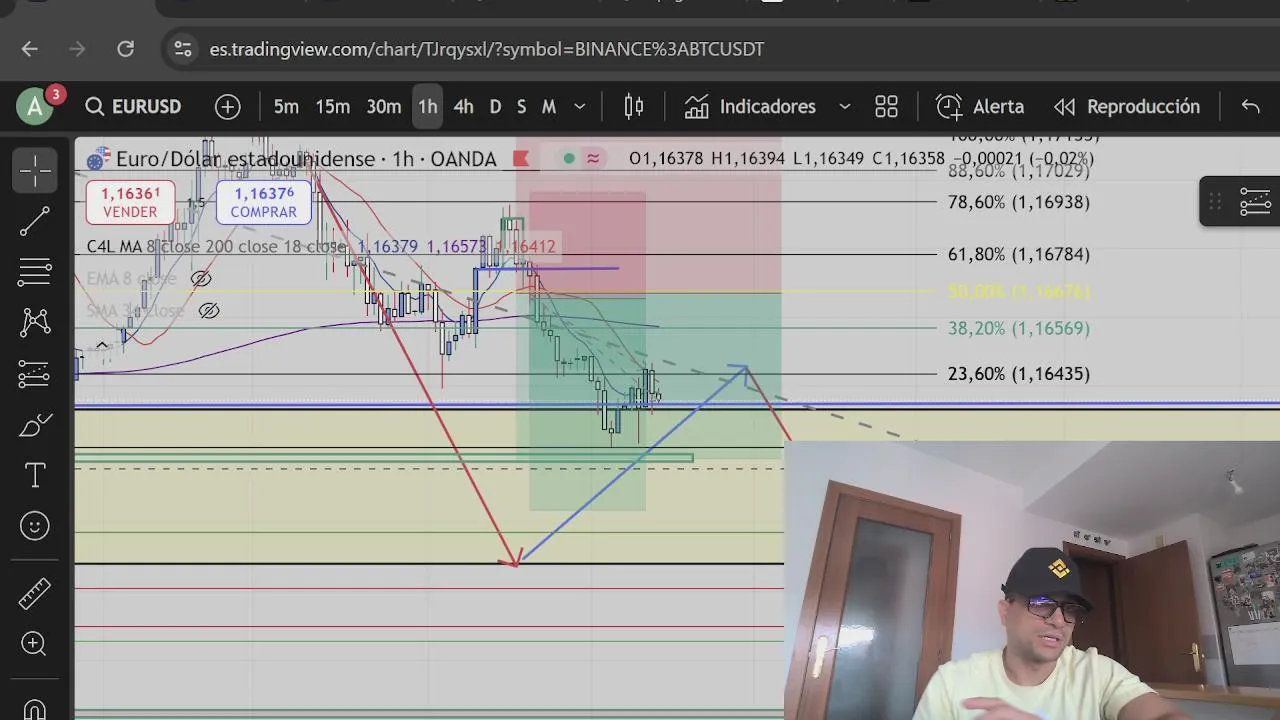Click the 1,16376 COMPRAR buy button
This screenshot has height=720, width=1280.
click(x=264, y=202)
